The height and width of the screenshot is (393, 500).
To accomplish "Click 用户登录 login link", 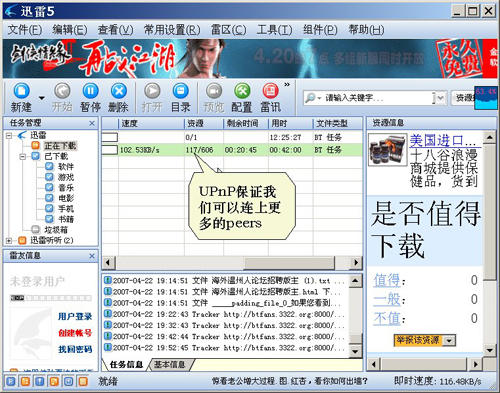I will coord(75,316).
